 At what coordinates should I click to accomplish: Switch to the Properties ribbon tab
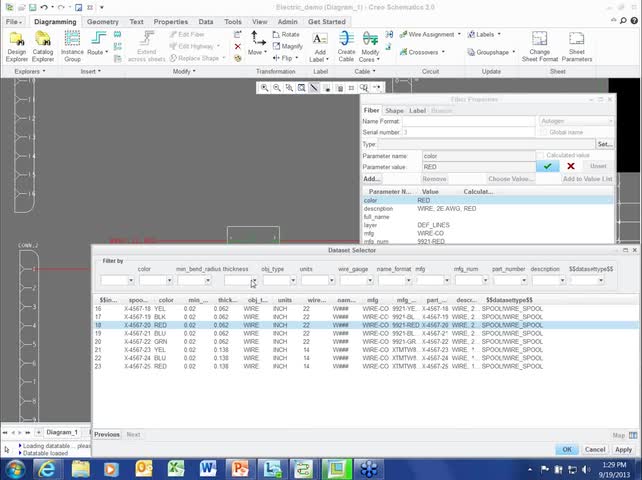(171, 22)
